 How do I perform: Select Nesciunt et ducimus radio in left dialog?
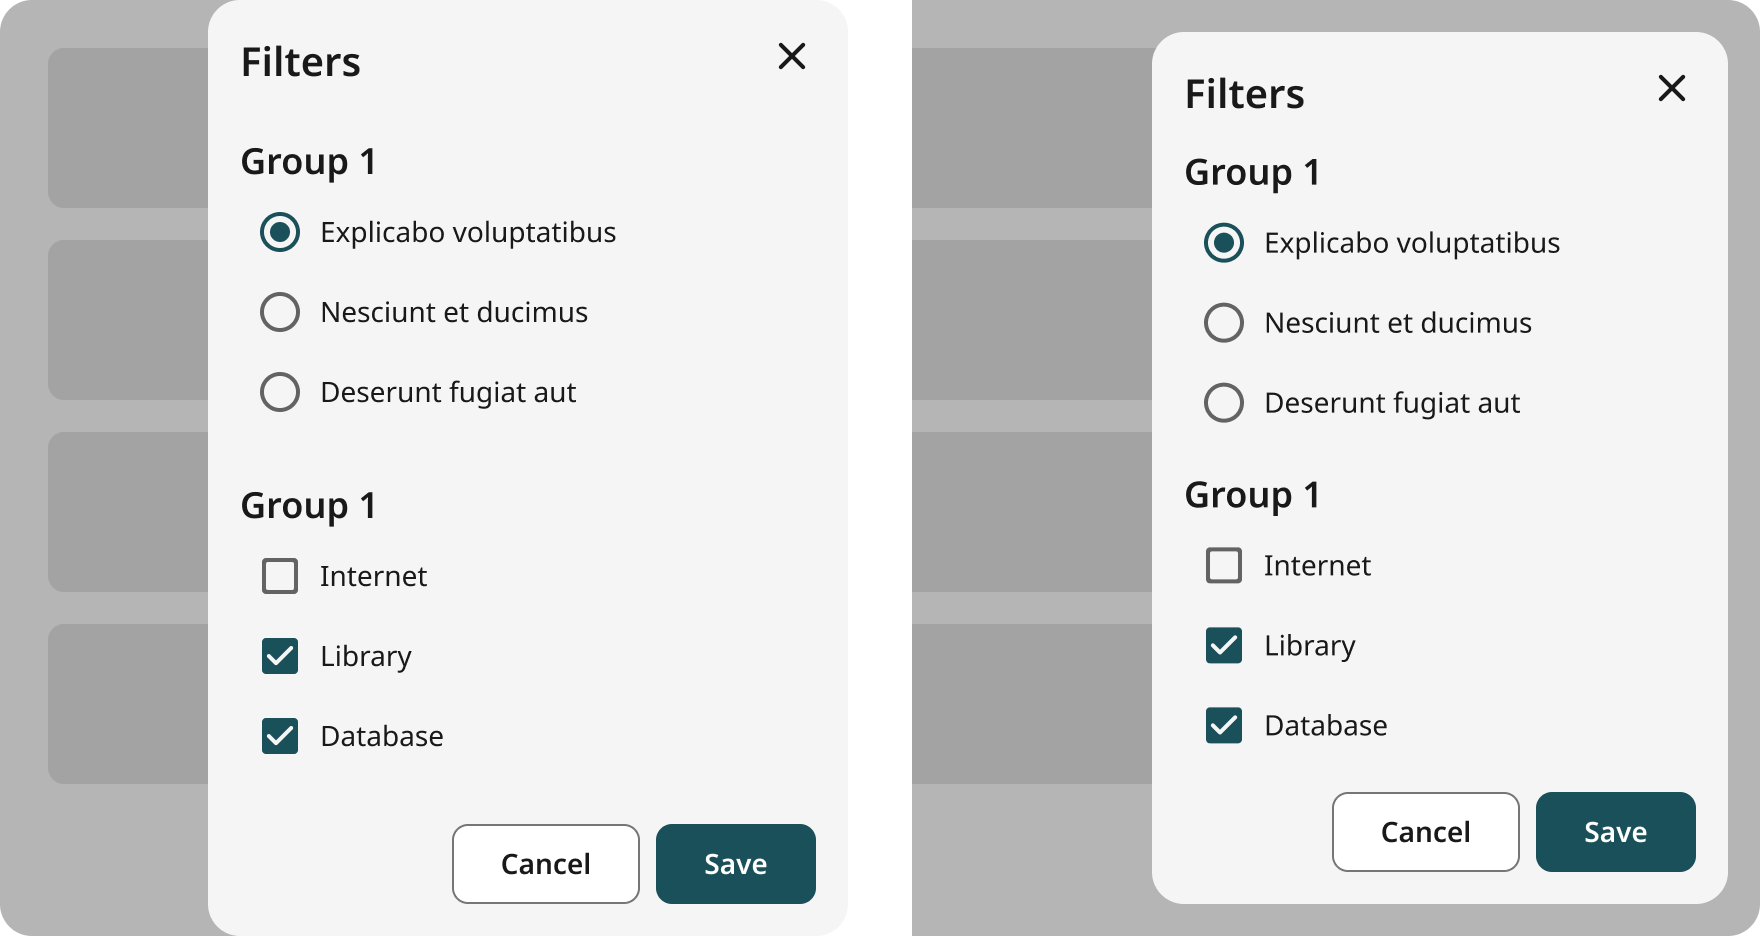click(280, 312)
